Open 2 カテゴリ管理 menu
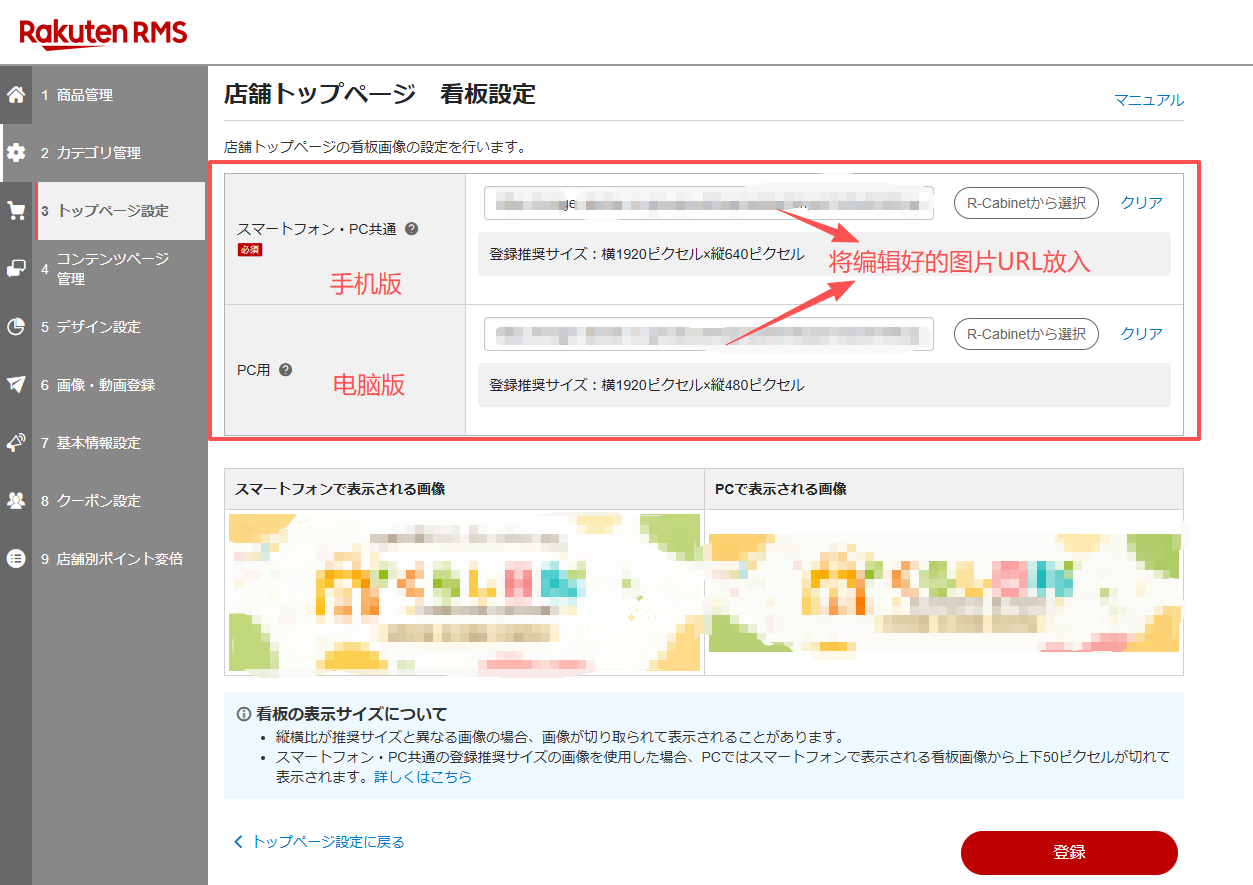Viewport: 1253px width, 885px height. coord(119,153)
